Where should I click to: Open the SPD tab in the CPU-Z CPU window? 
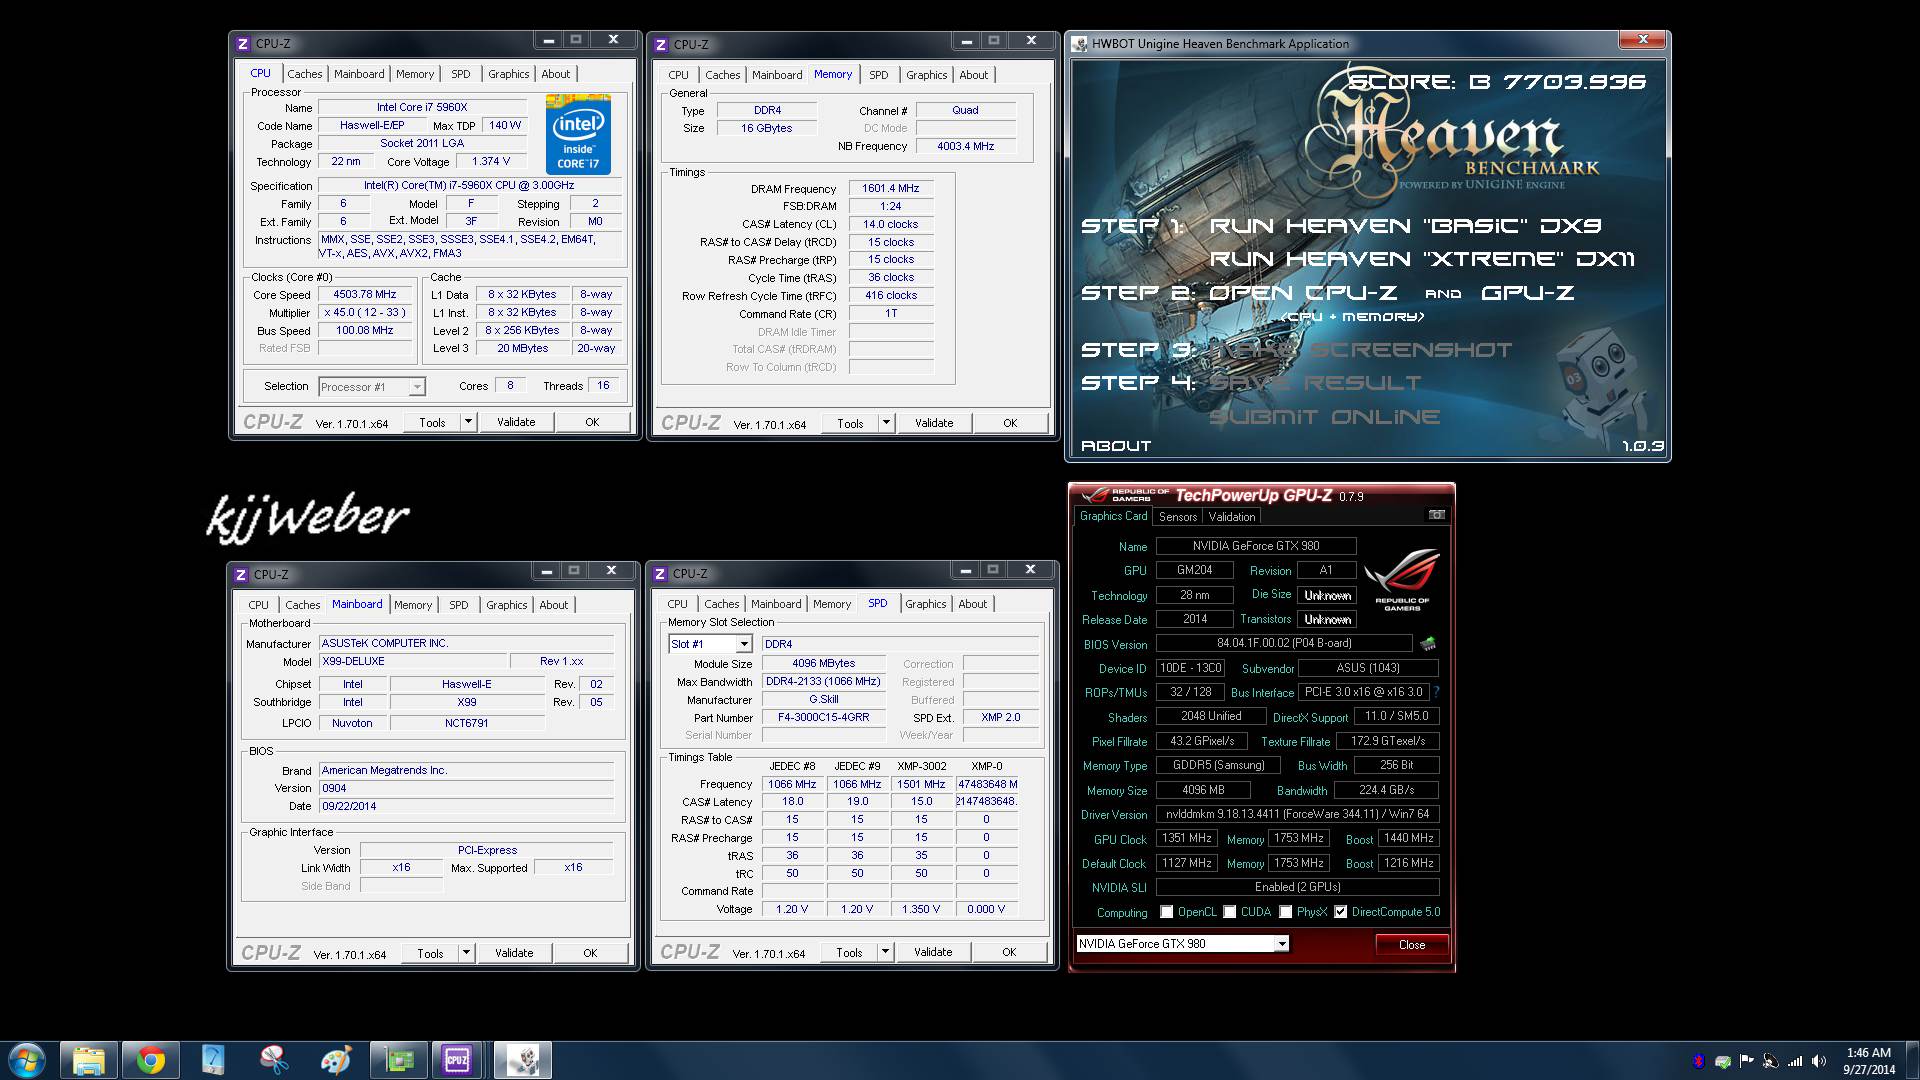click(460, 74)
